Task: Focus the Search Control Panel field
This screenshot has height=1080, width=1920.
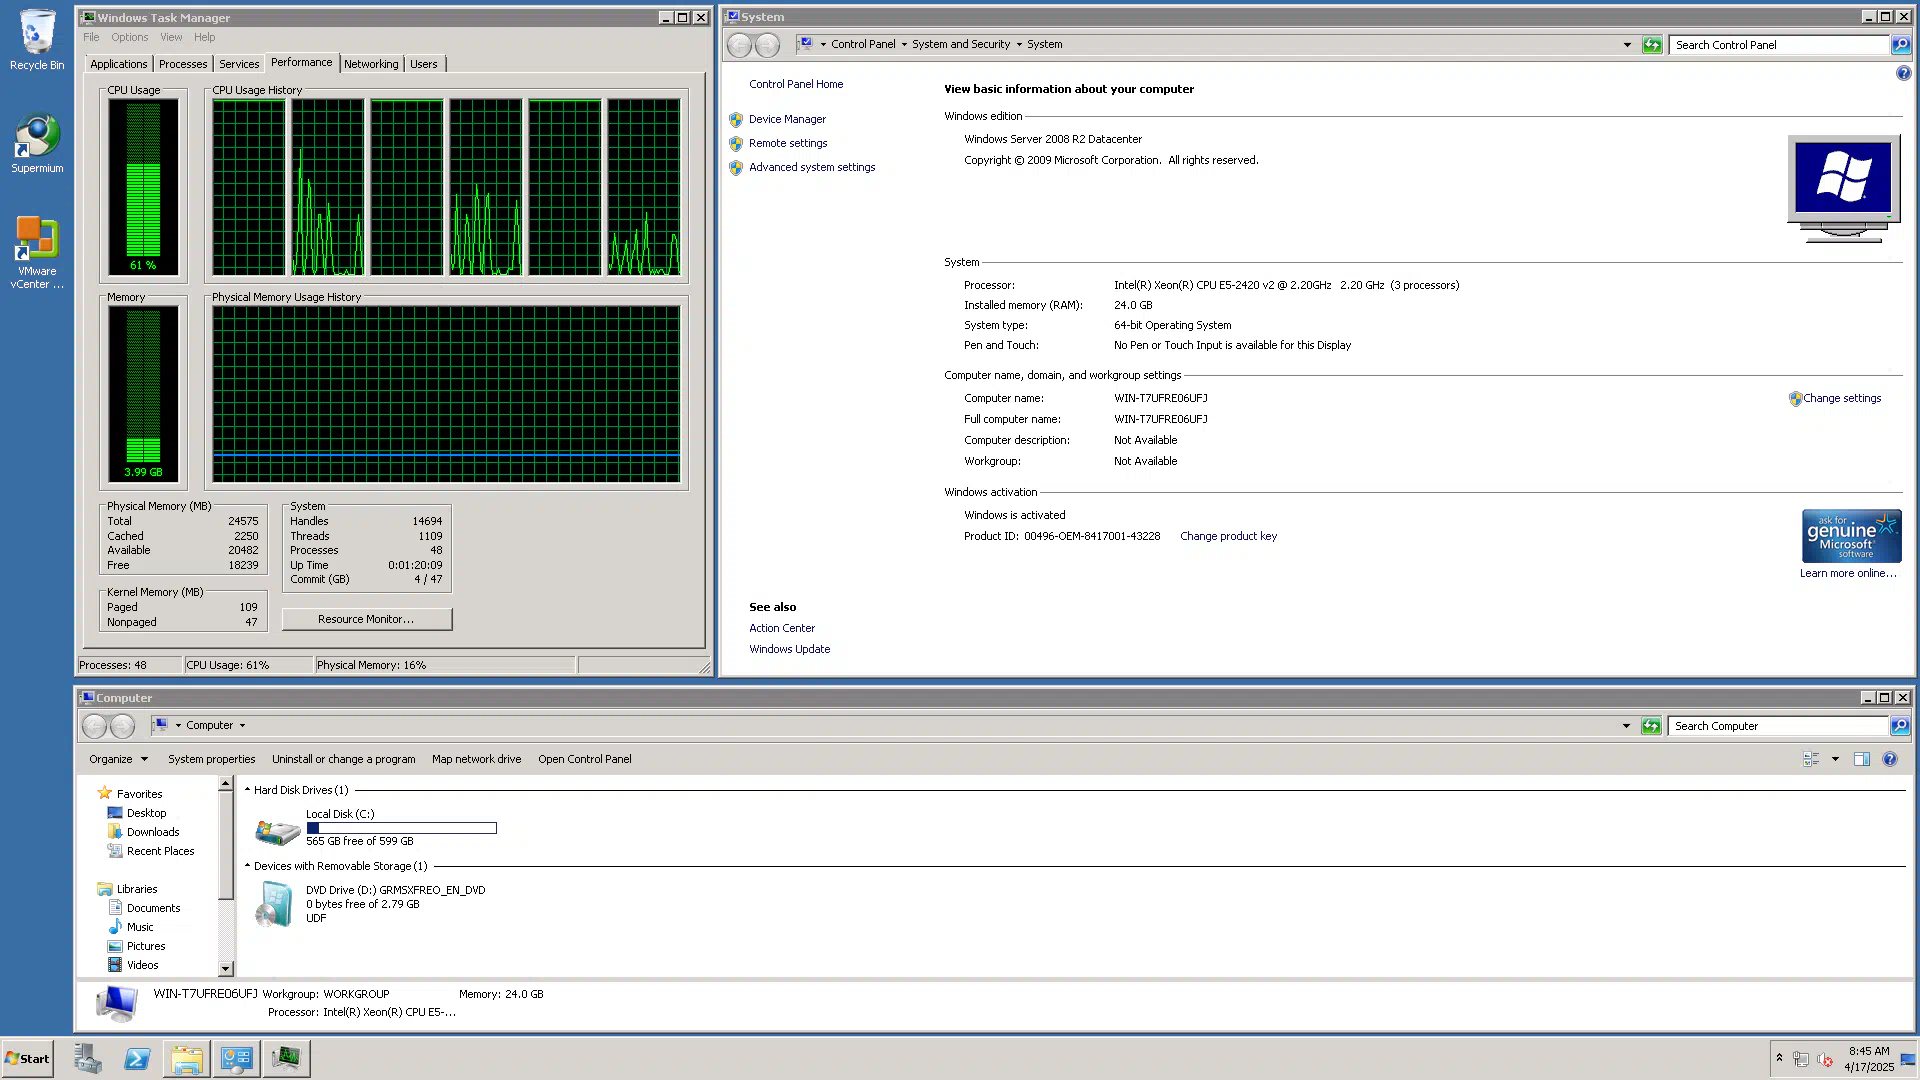Action: (x=1780, y=45)
